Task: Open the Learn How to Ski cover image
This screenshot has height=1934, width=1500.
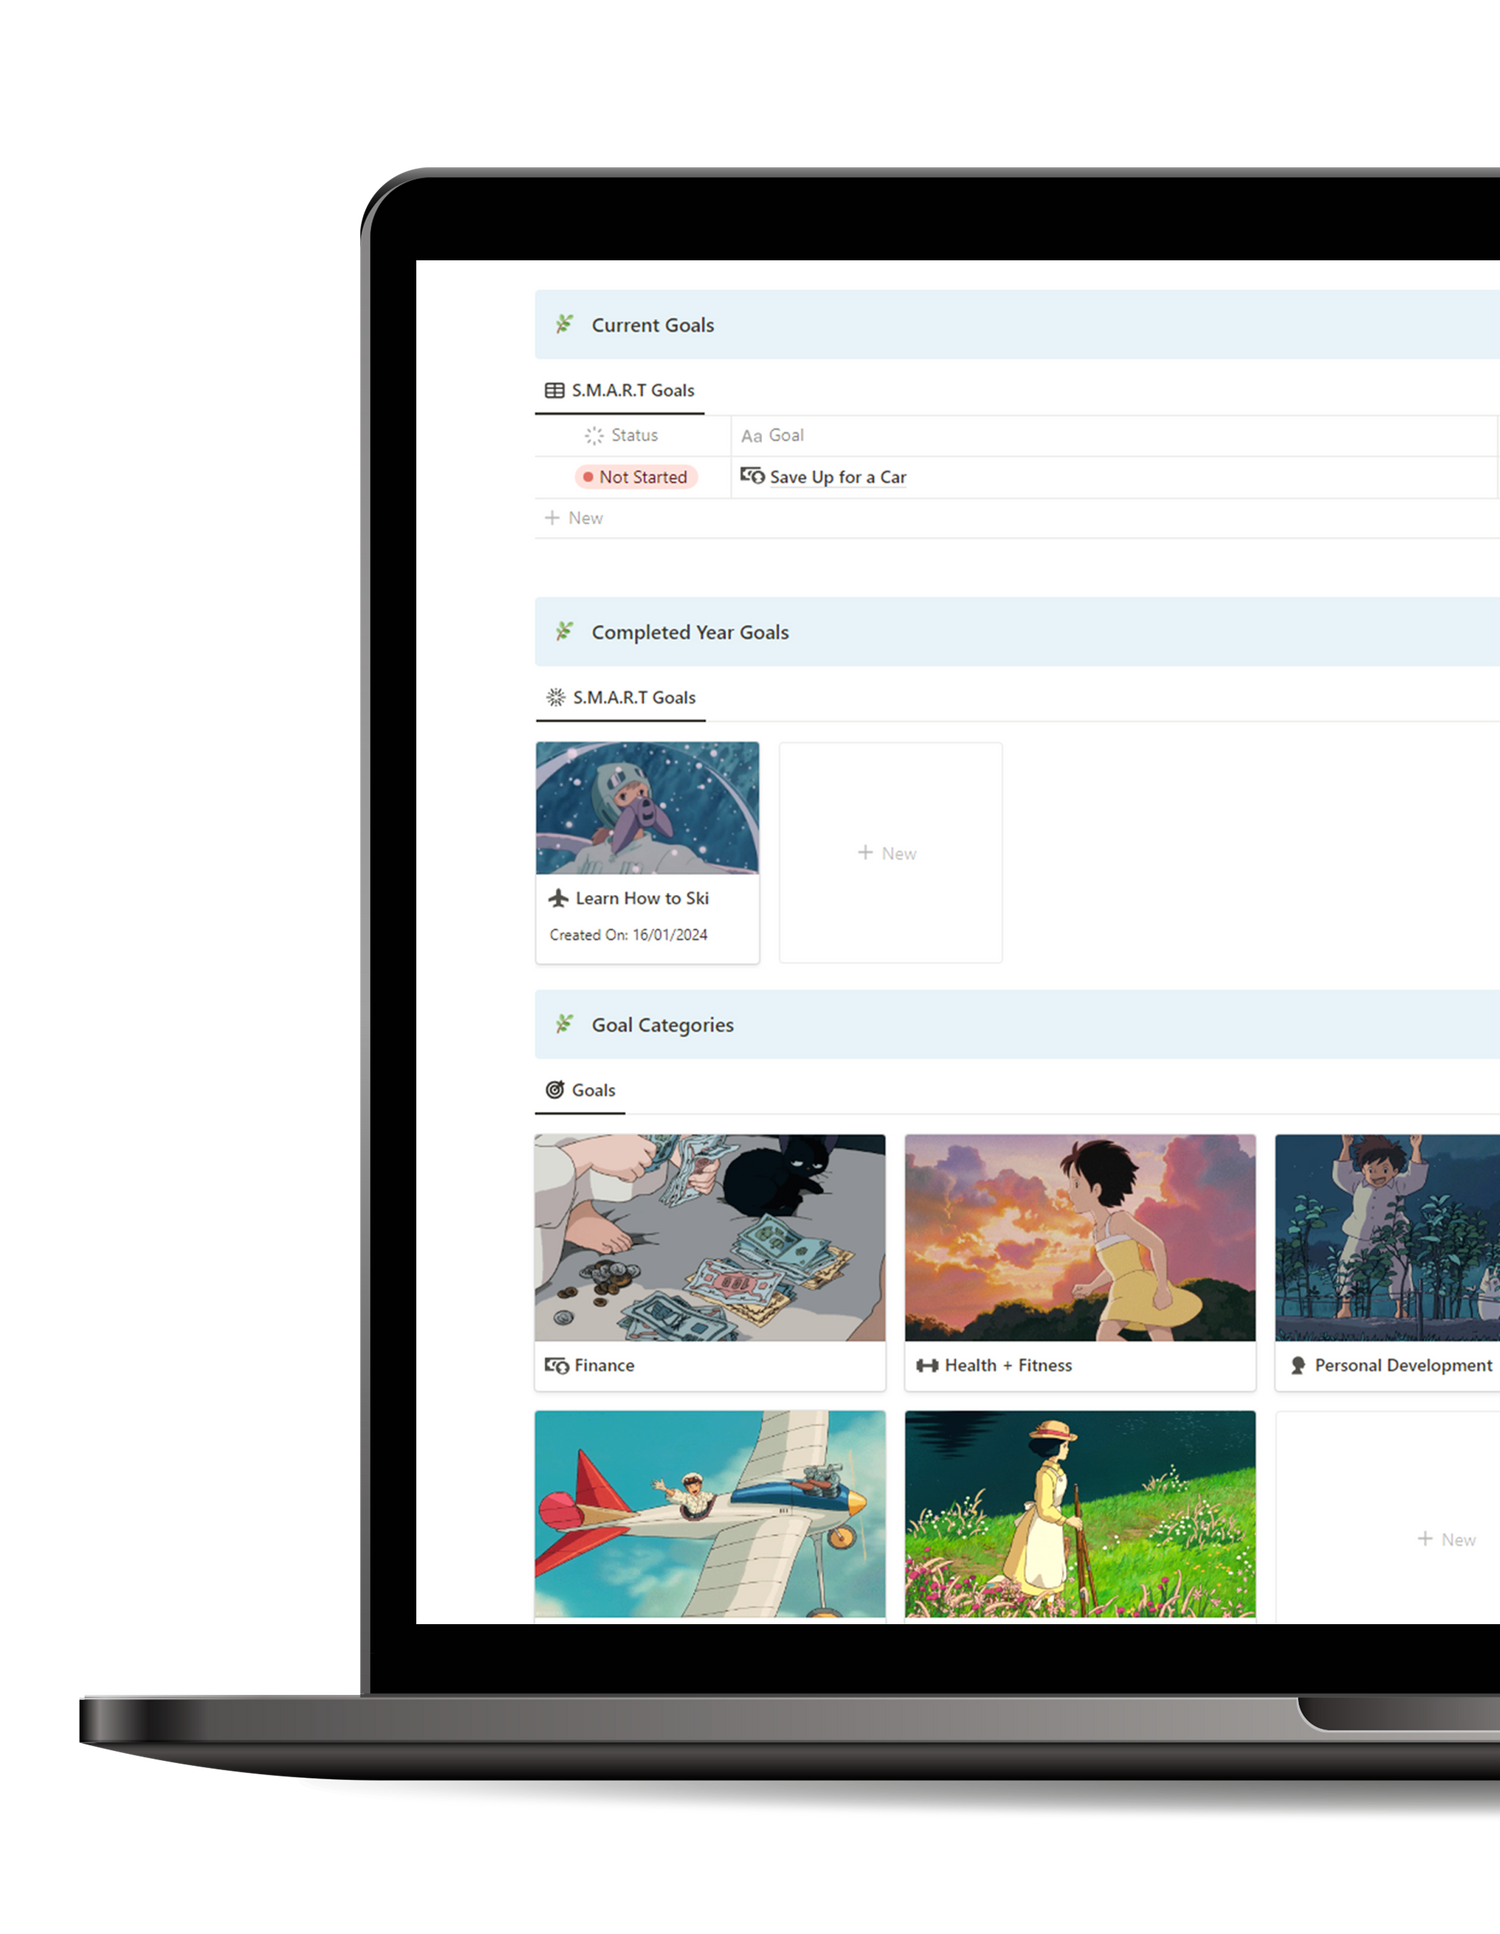Action: [x=647, y=808]
